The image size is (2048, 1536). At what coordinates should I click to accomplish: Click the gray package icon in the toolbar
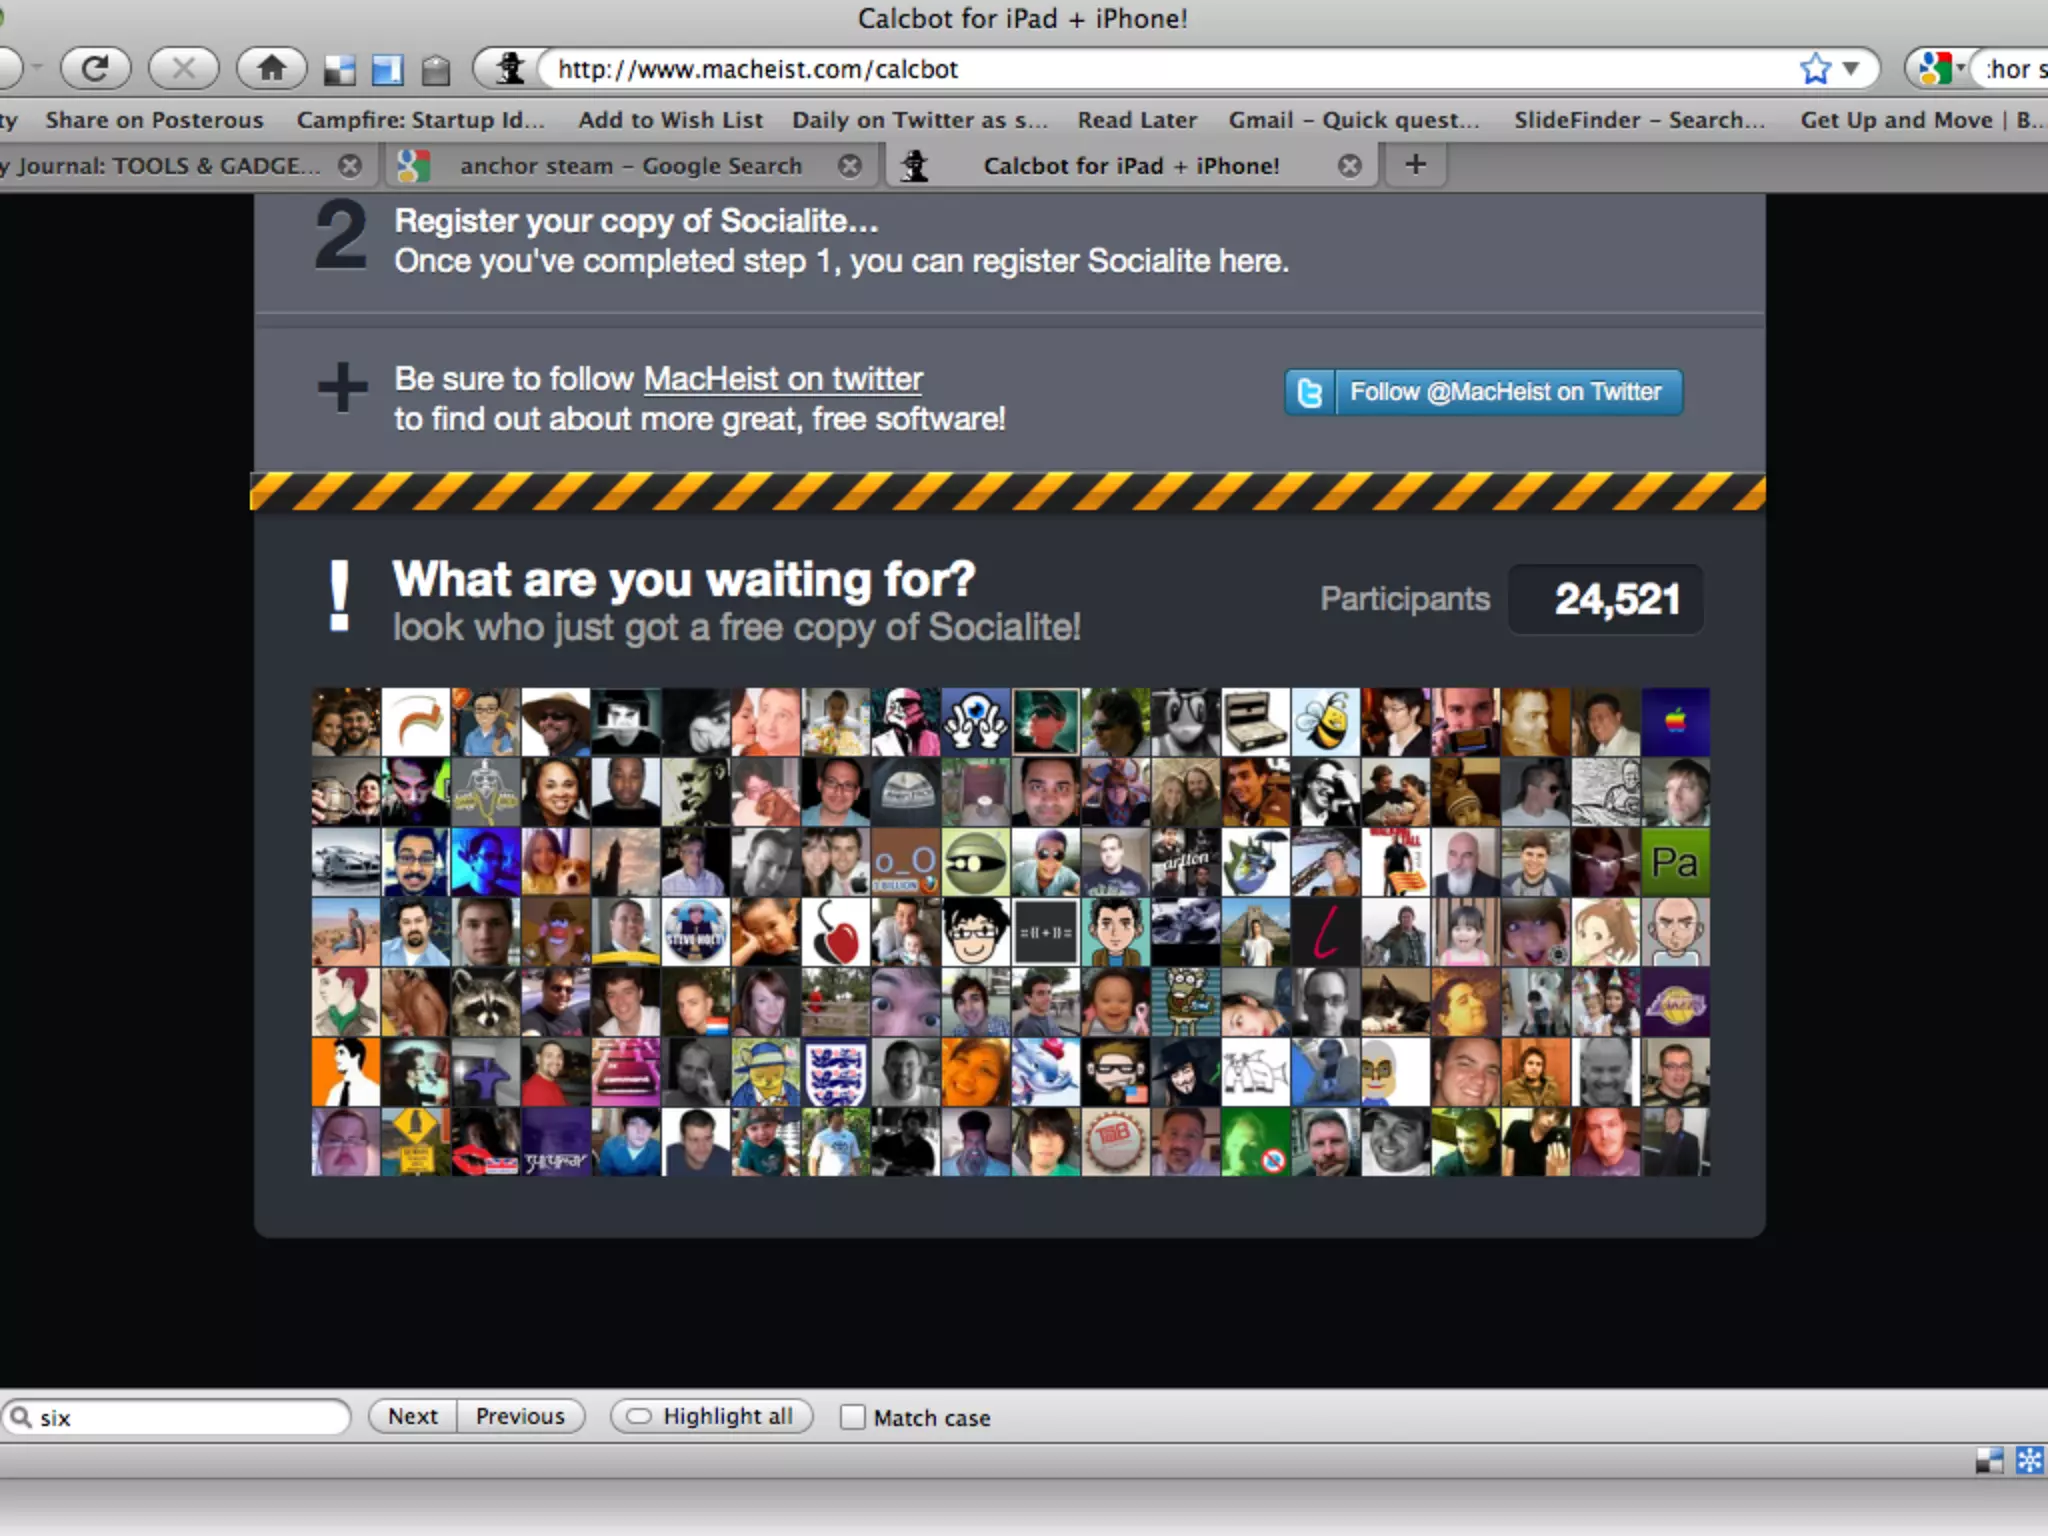(435, 70)
